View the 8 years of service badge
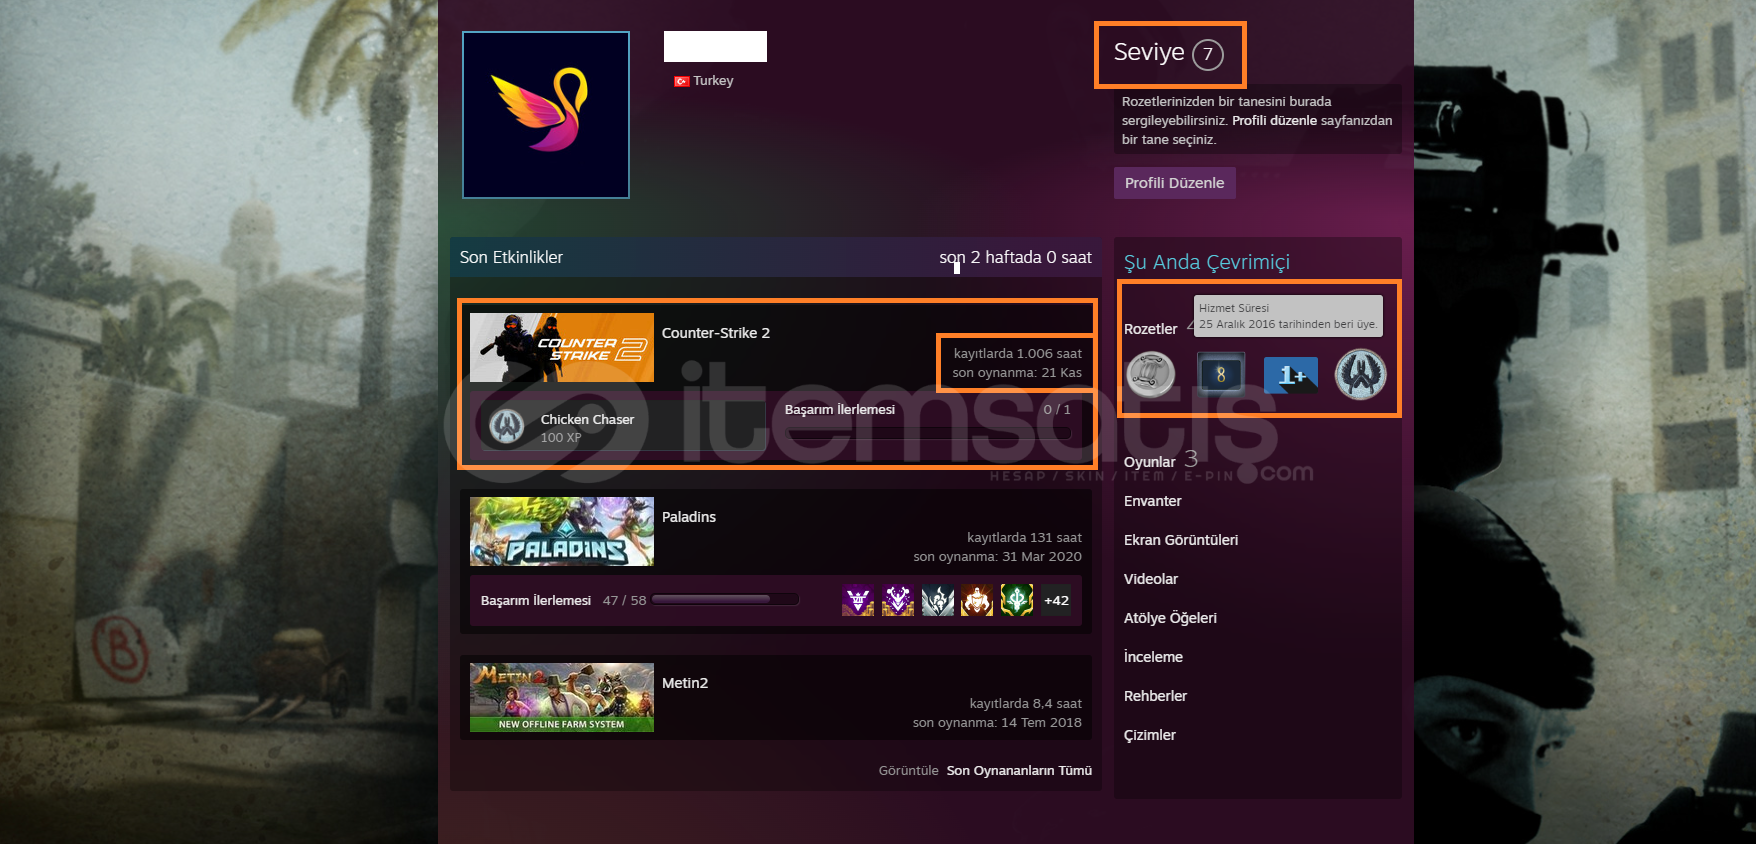1756x844 pixels. click(x=1221, y=375)
